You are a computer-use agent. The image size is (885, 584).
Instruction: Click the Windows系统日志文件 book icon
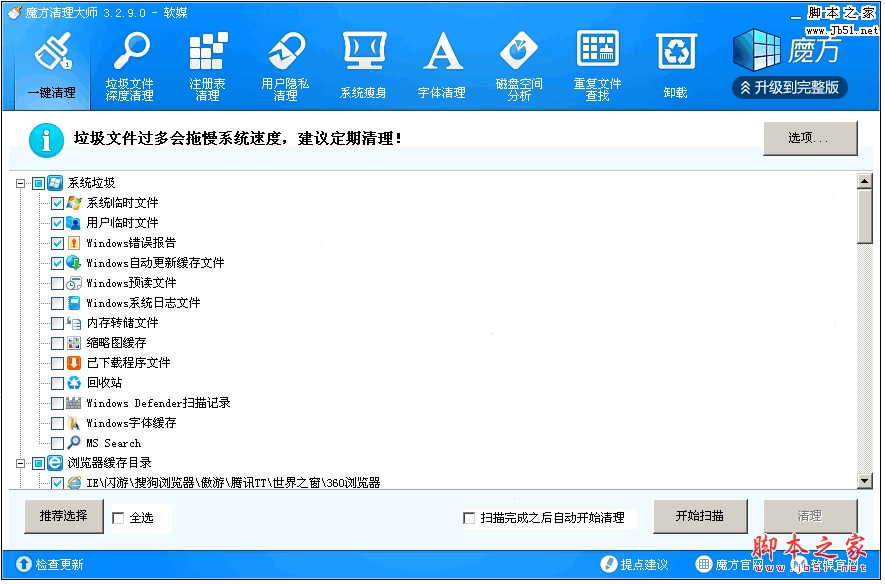pyautogui.click(x=74, y=303)
